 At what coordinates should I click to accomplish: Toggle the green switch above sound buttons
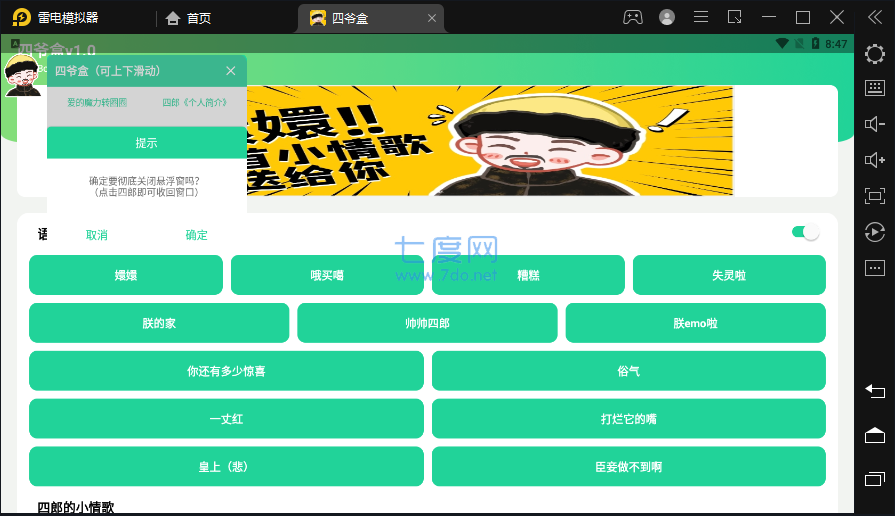click(x=805, y=232)
